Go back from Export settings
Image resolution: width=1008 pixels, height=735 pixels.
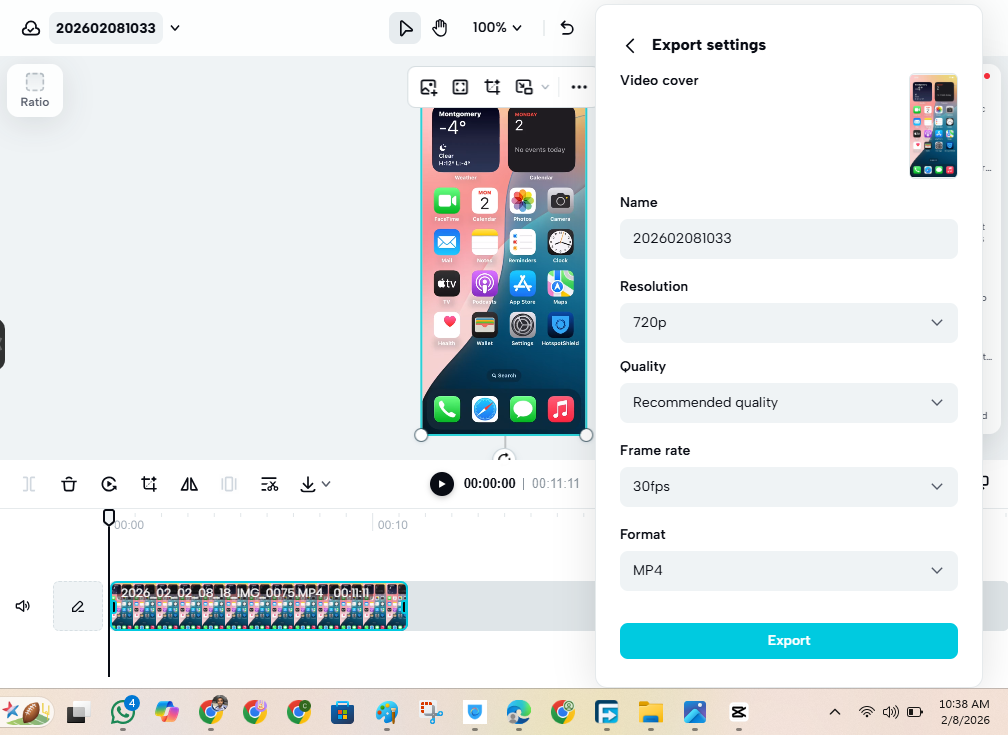point(630,45)
